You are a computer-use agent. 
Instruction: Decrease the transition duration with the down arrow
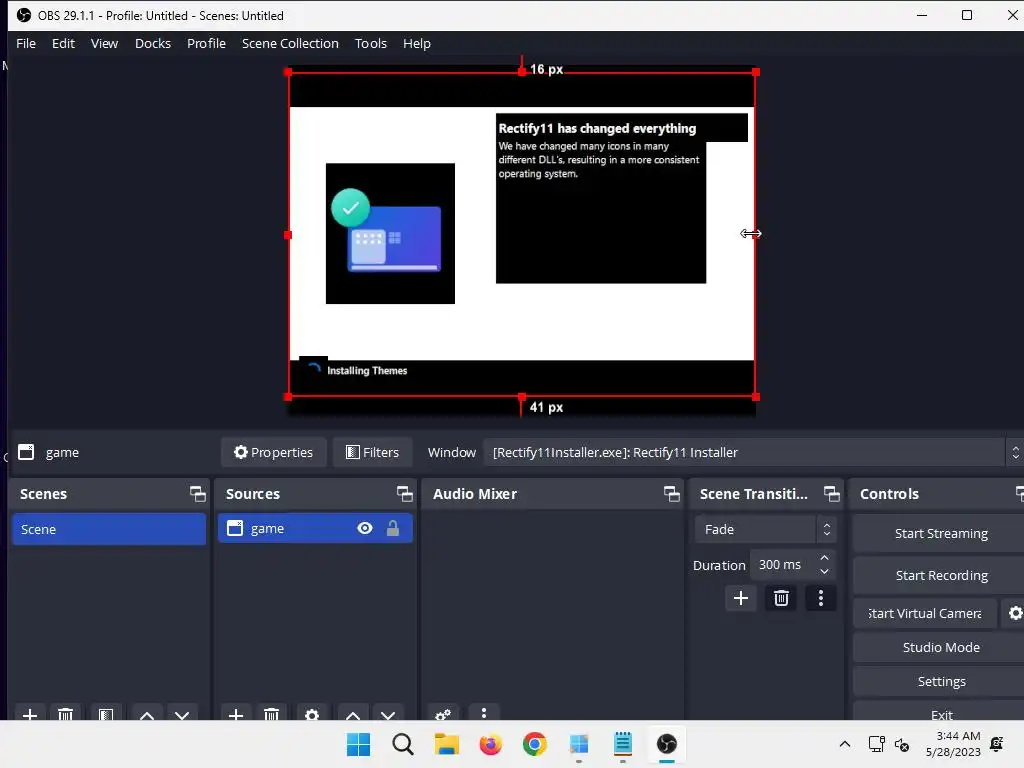(x=824, y=572)
